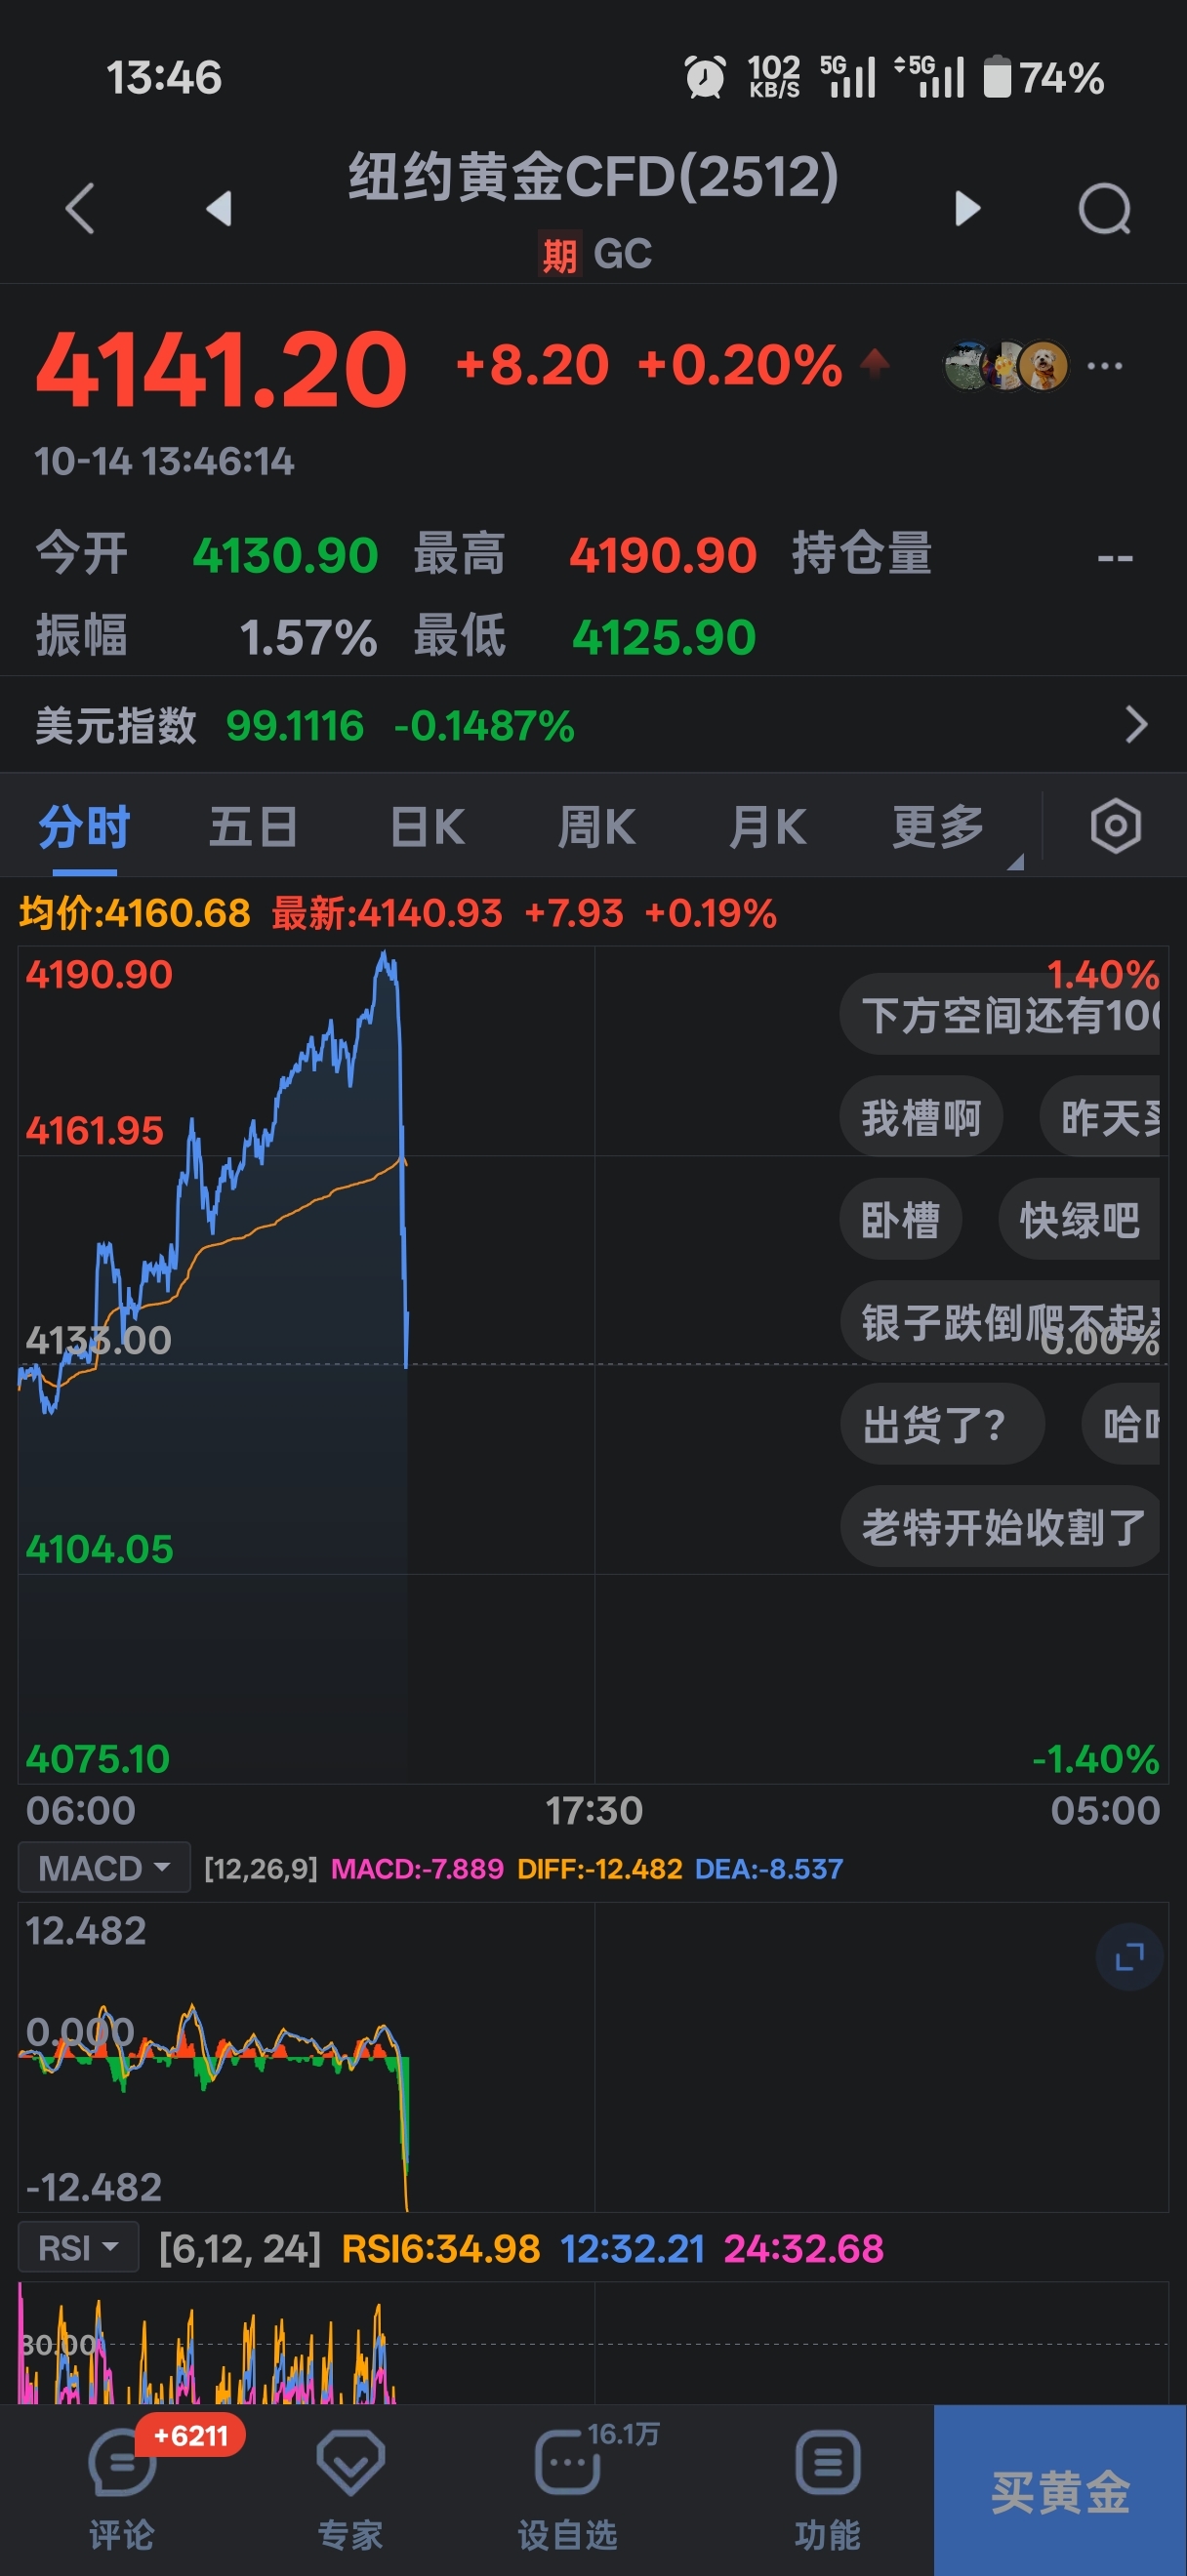Tap the MACD:-7.889 value
Viewport: 1187px width, 2576px height.
click(x=417, y=1868)
